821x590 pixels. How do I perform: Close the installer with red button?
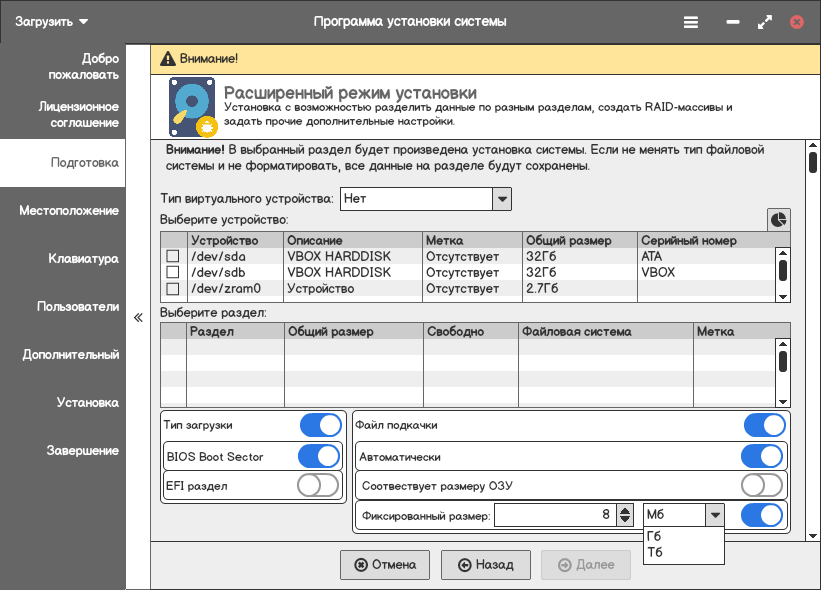tap(796, 22)
